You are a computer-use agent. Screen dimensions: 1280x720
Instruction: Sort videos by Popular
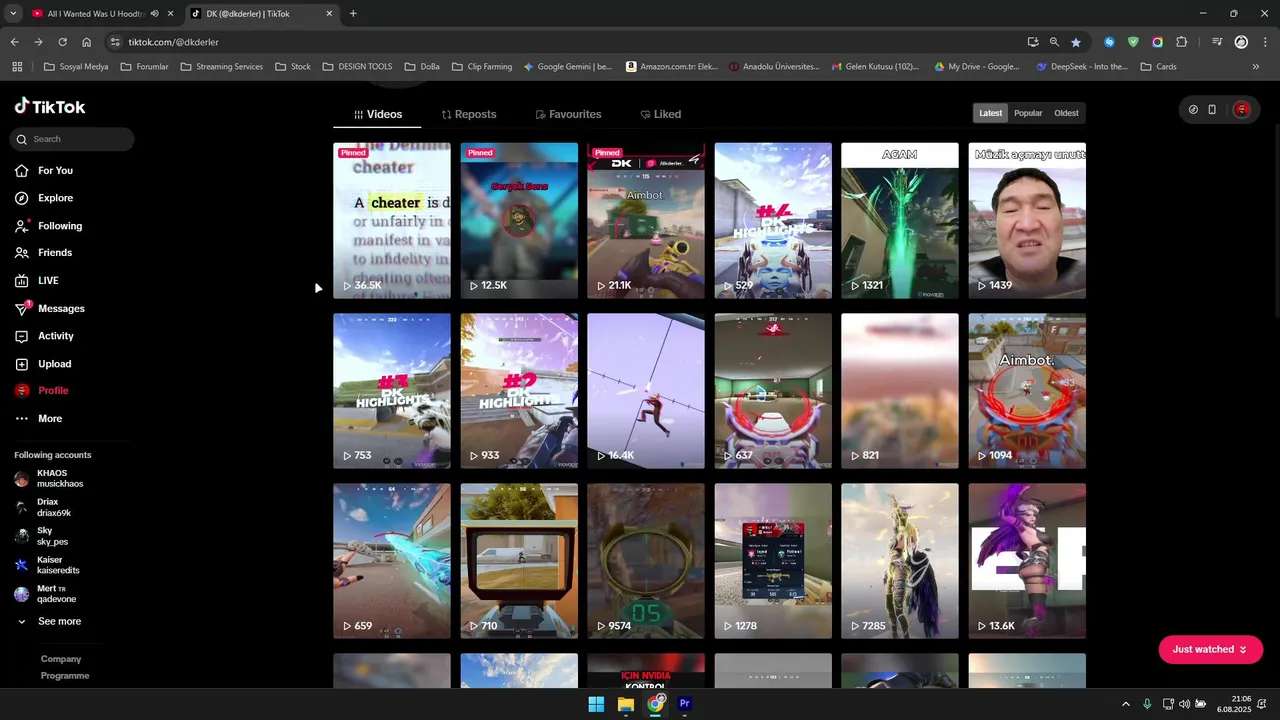[1028, 113]
